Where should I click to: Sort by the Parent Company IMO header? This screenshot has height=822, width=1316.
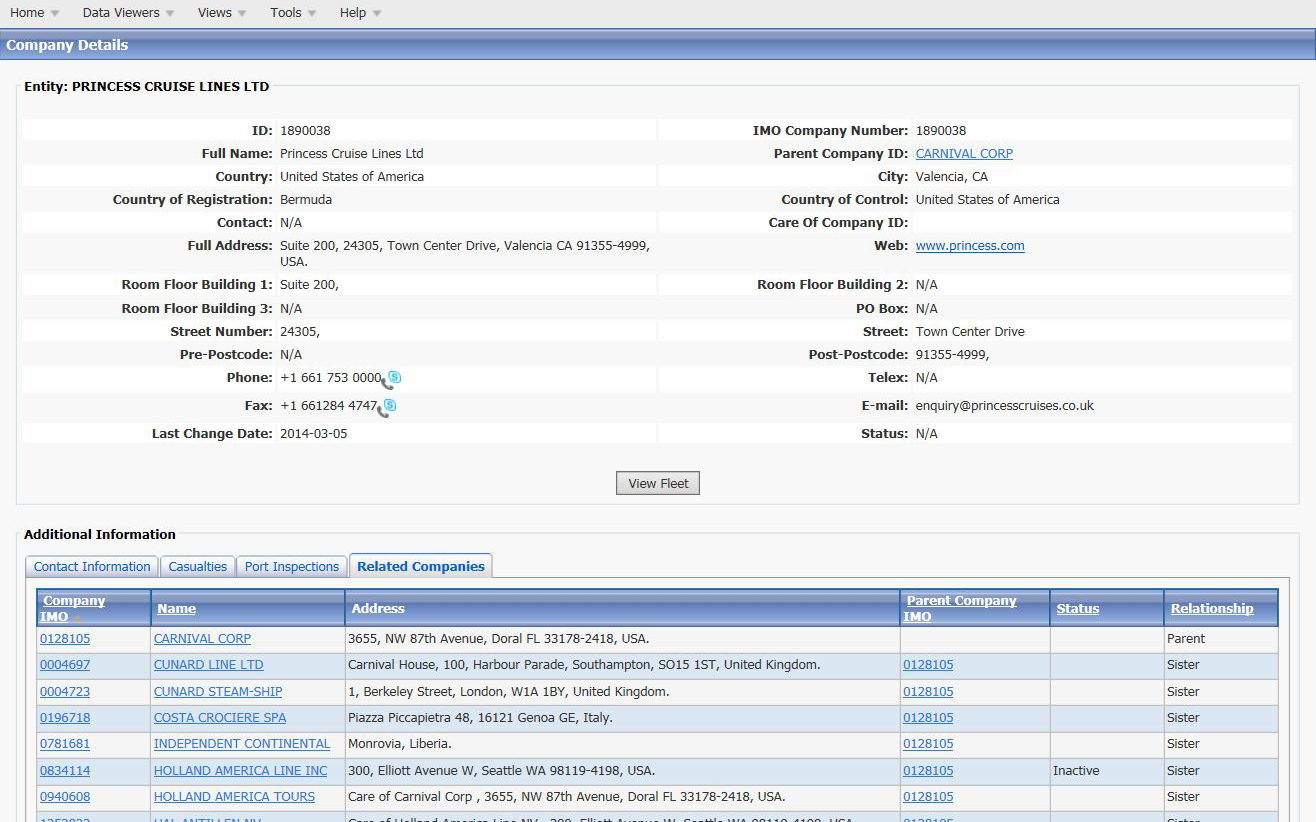(961, 608)
